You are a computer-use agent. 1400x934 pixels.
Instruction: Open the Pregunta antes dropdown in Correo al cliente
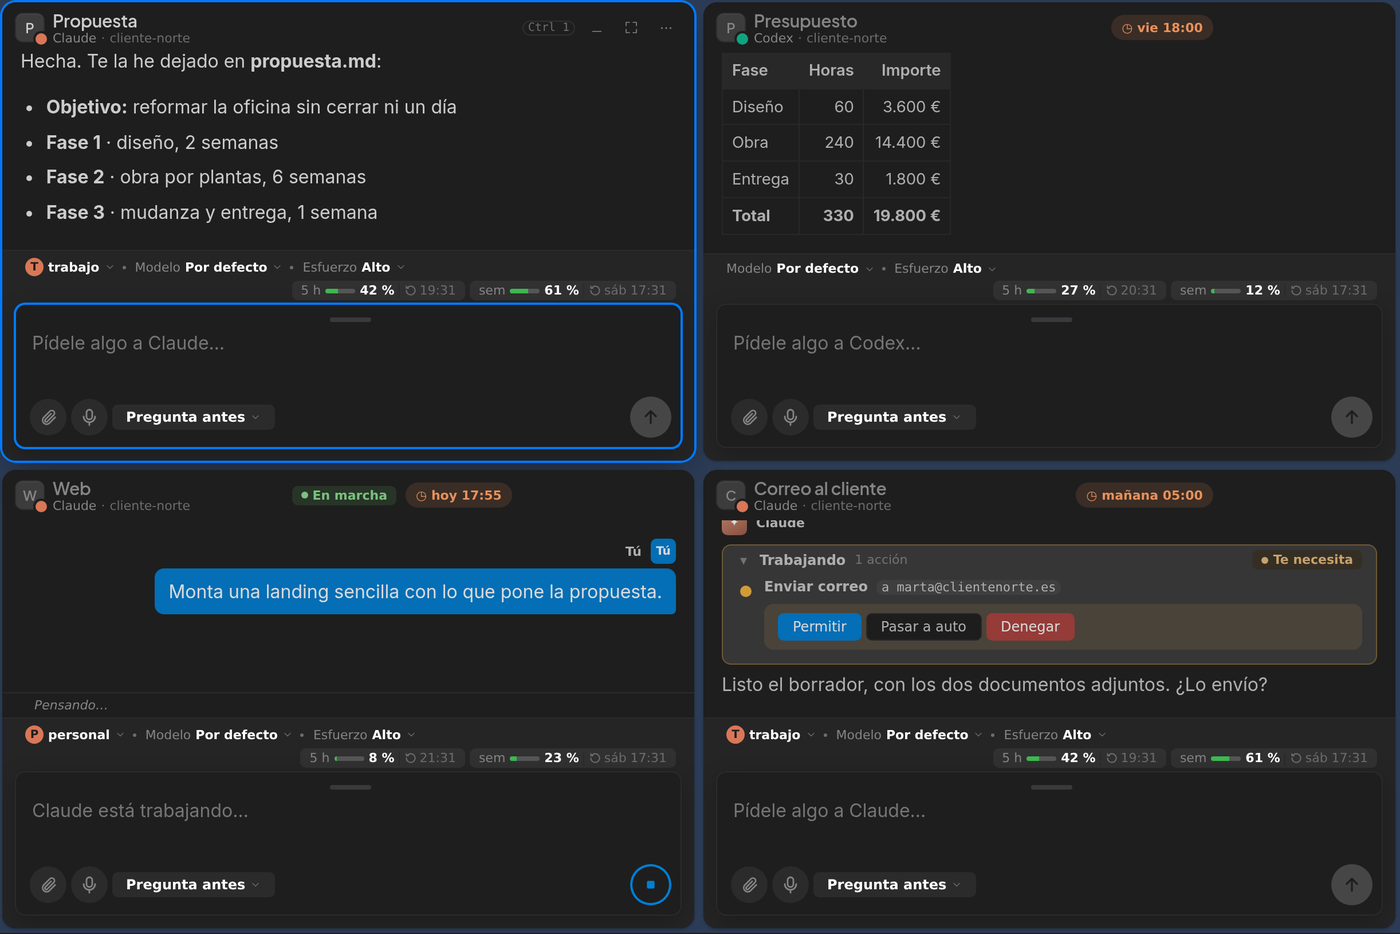894,884
